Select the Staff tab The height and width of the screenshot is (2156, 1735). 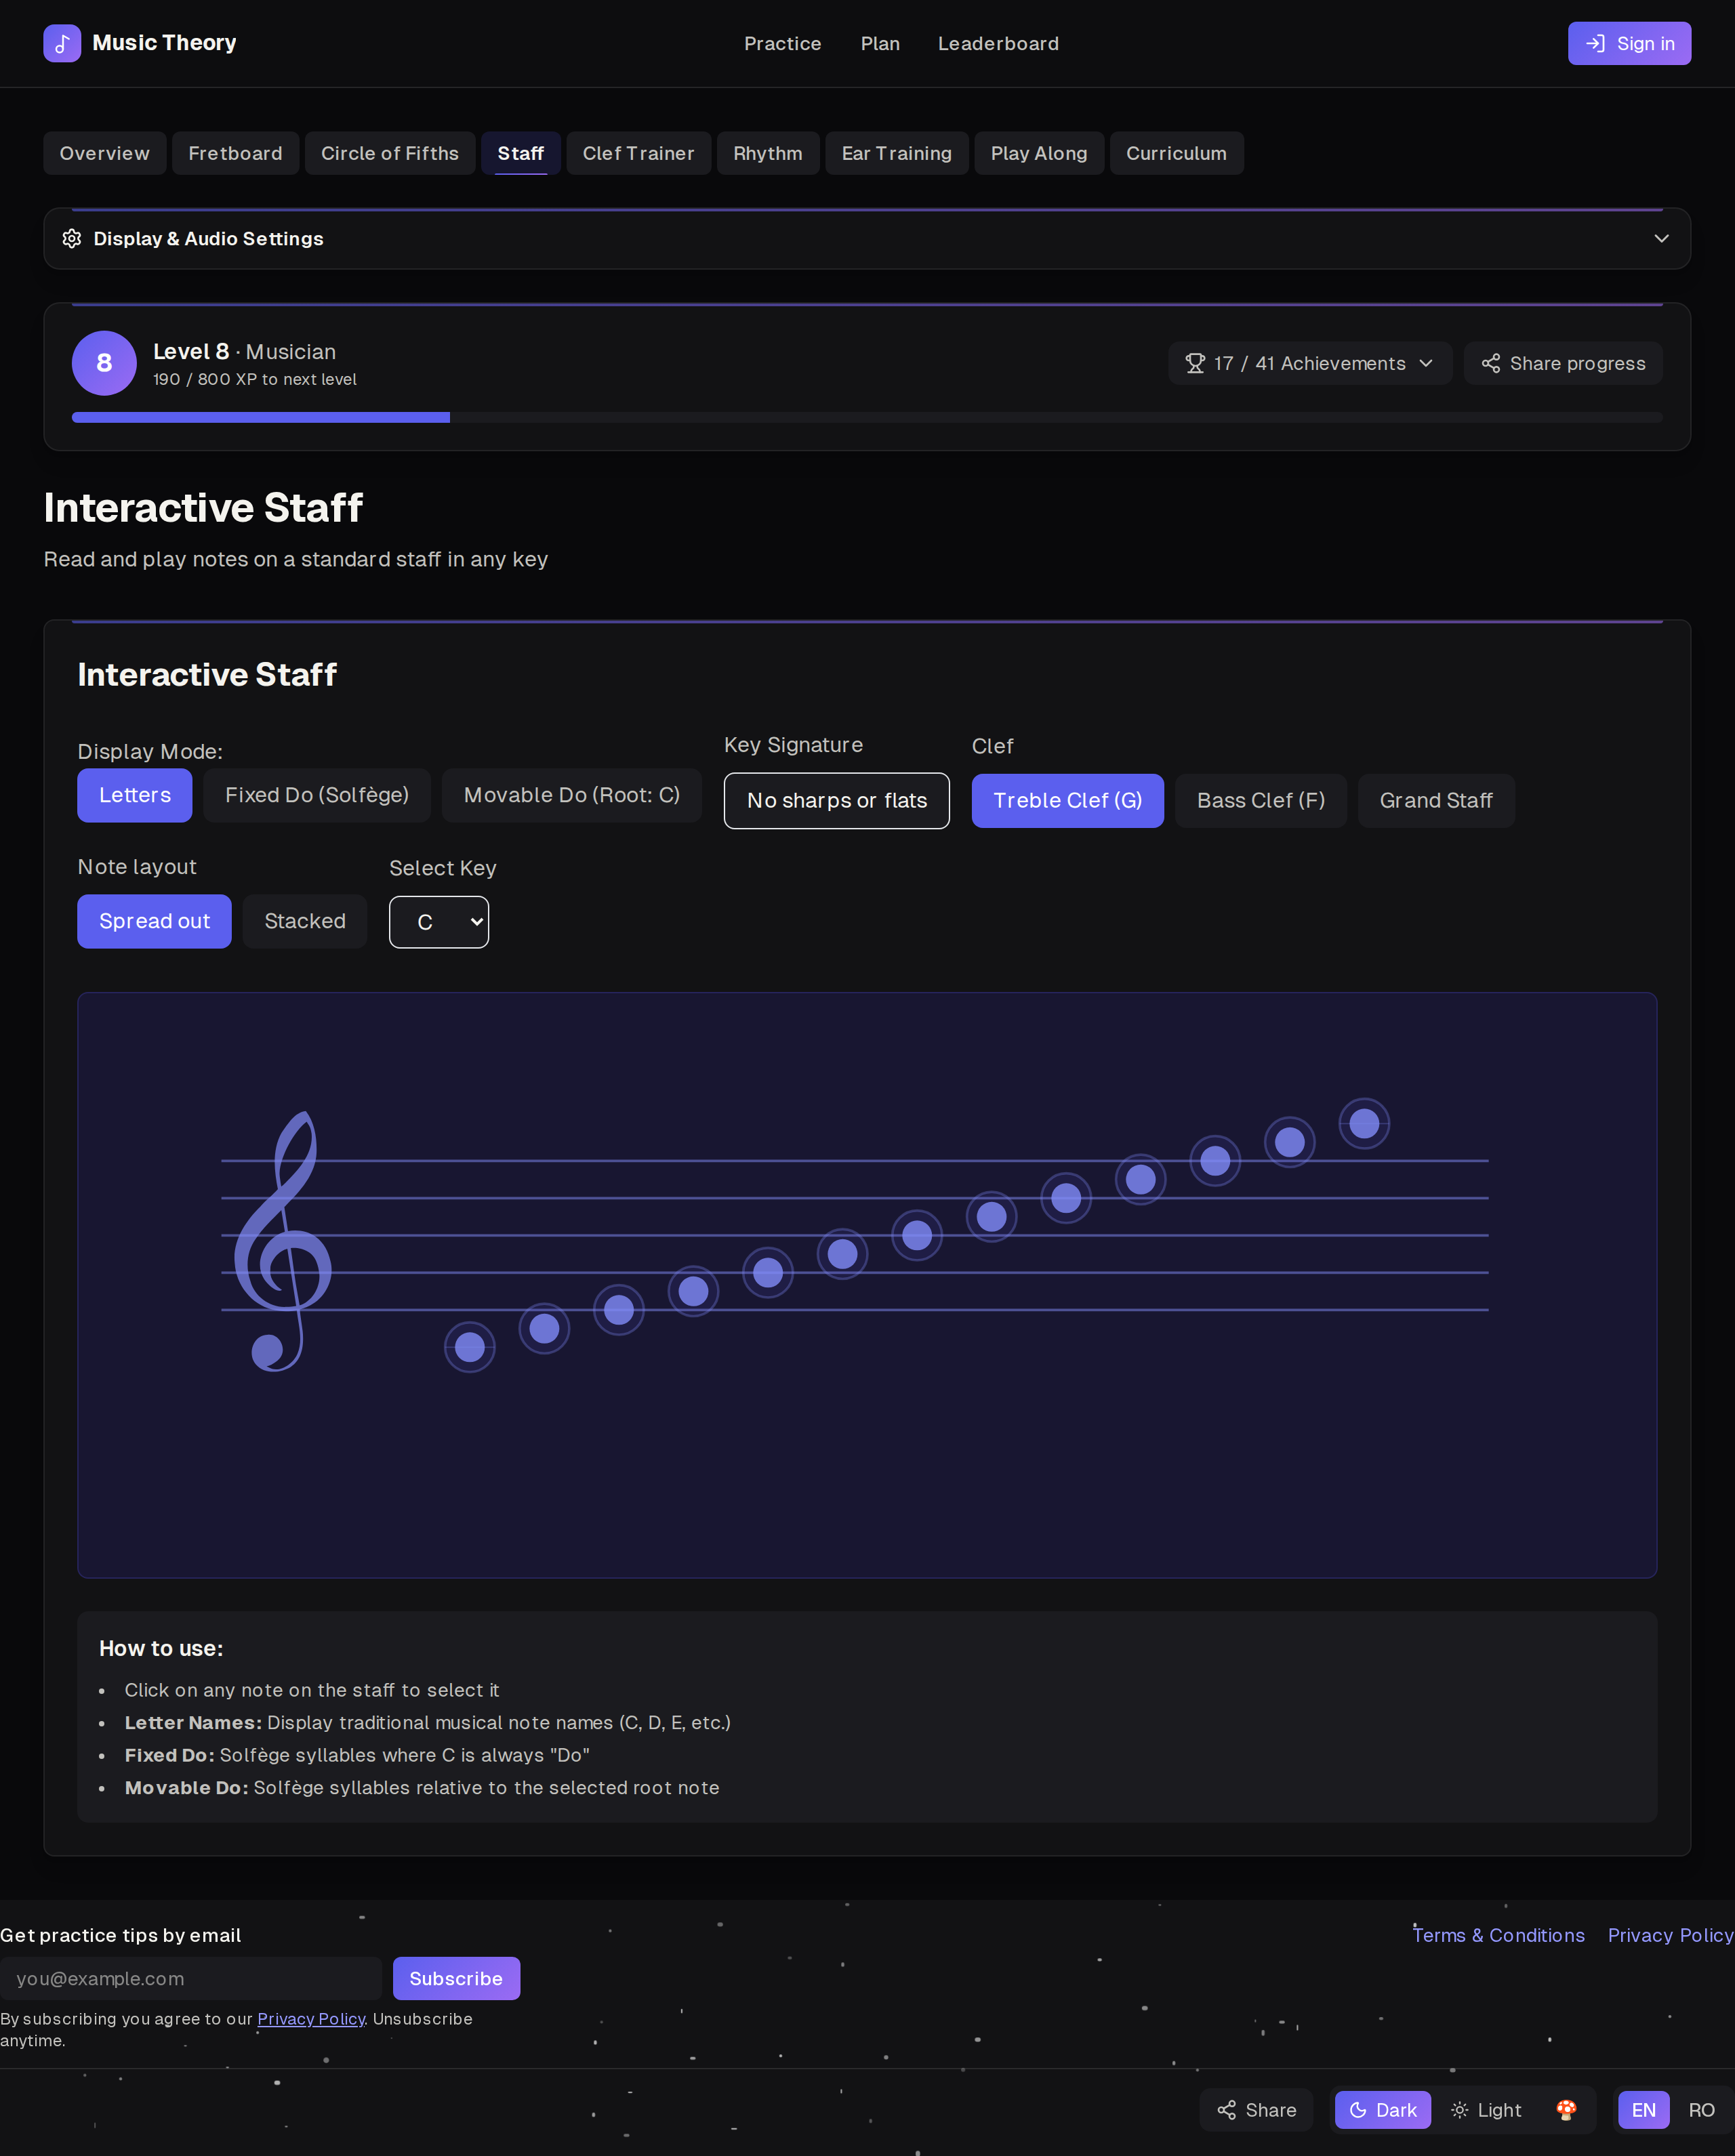[x=520, y=153]
